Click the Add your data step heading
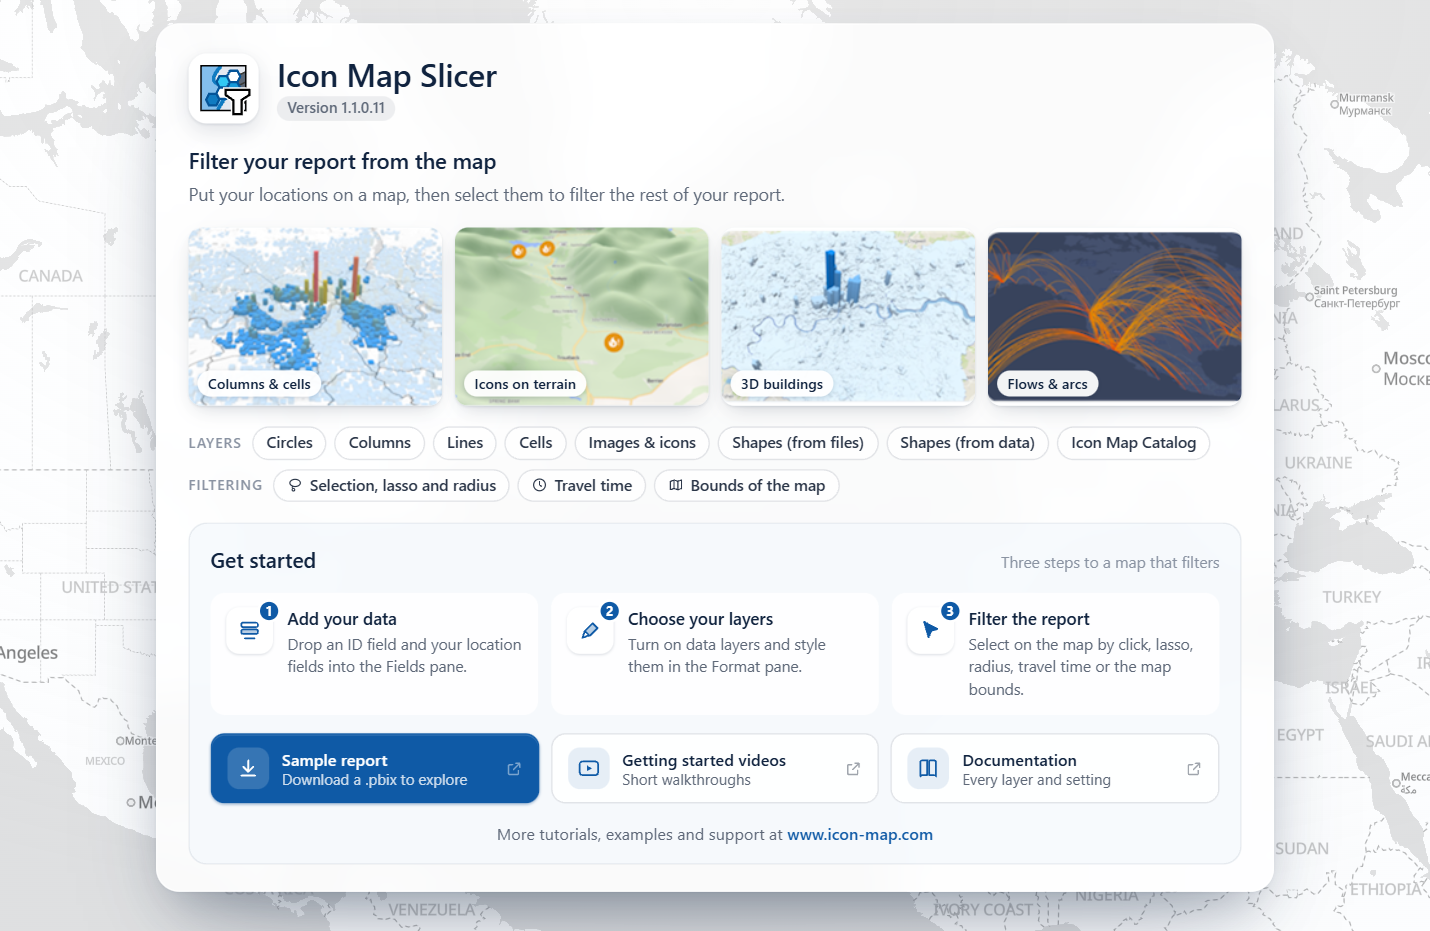The width and height of the screenshot is (1430, 931). [x=342, y=619]
